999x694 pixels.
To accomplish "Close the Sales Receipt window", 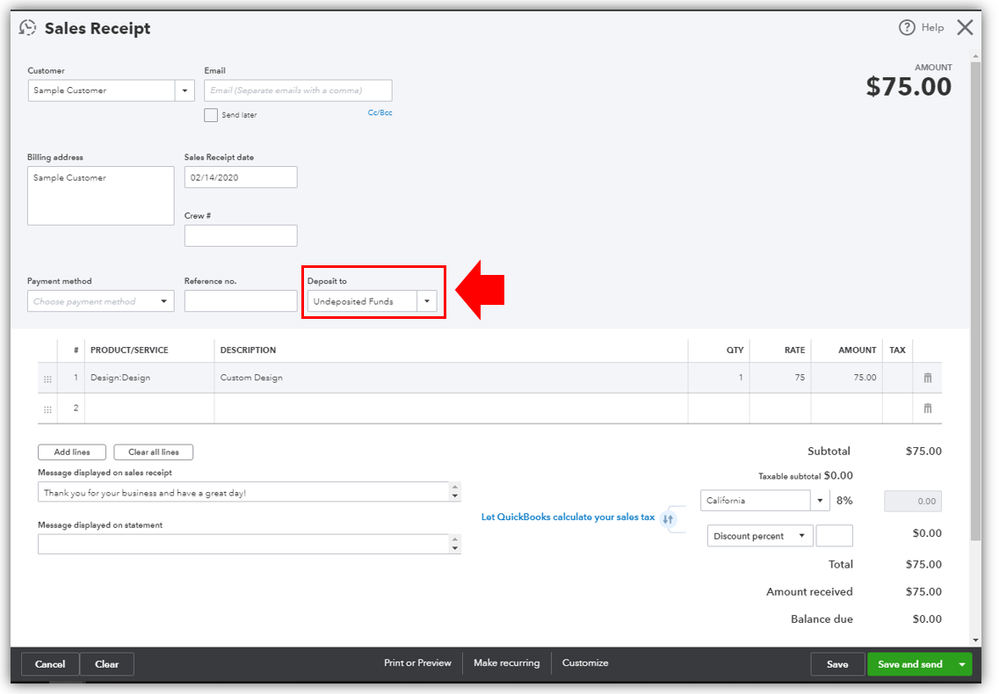I will [965, 27].
